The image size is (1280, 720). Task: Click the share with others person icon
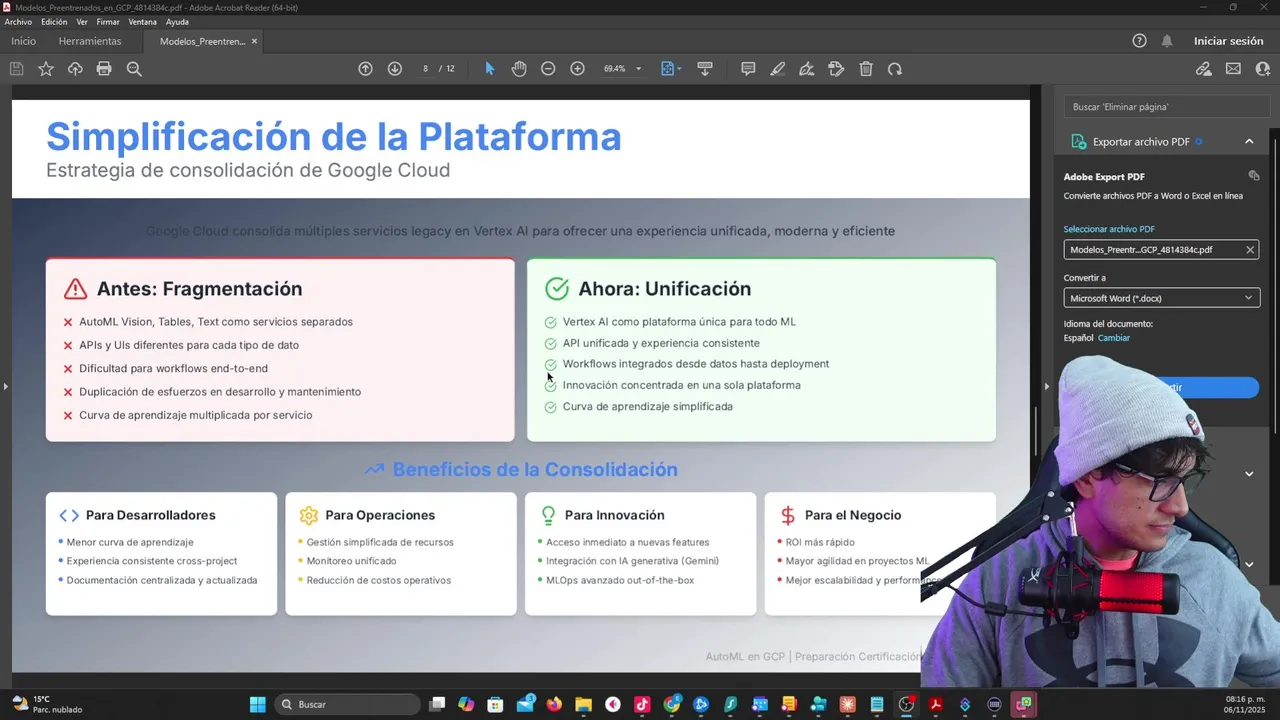pyautogui.click(x=1263, y=69)
